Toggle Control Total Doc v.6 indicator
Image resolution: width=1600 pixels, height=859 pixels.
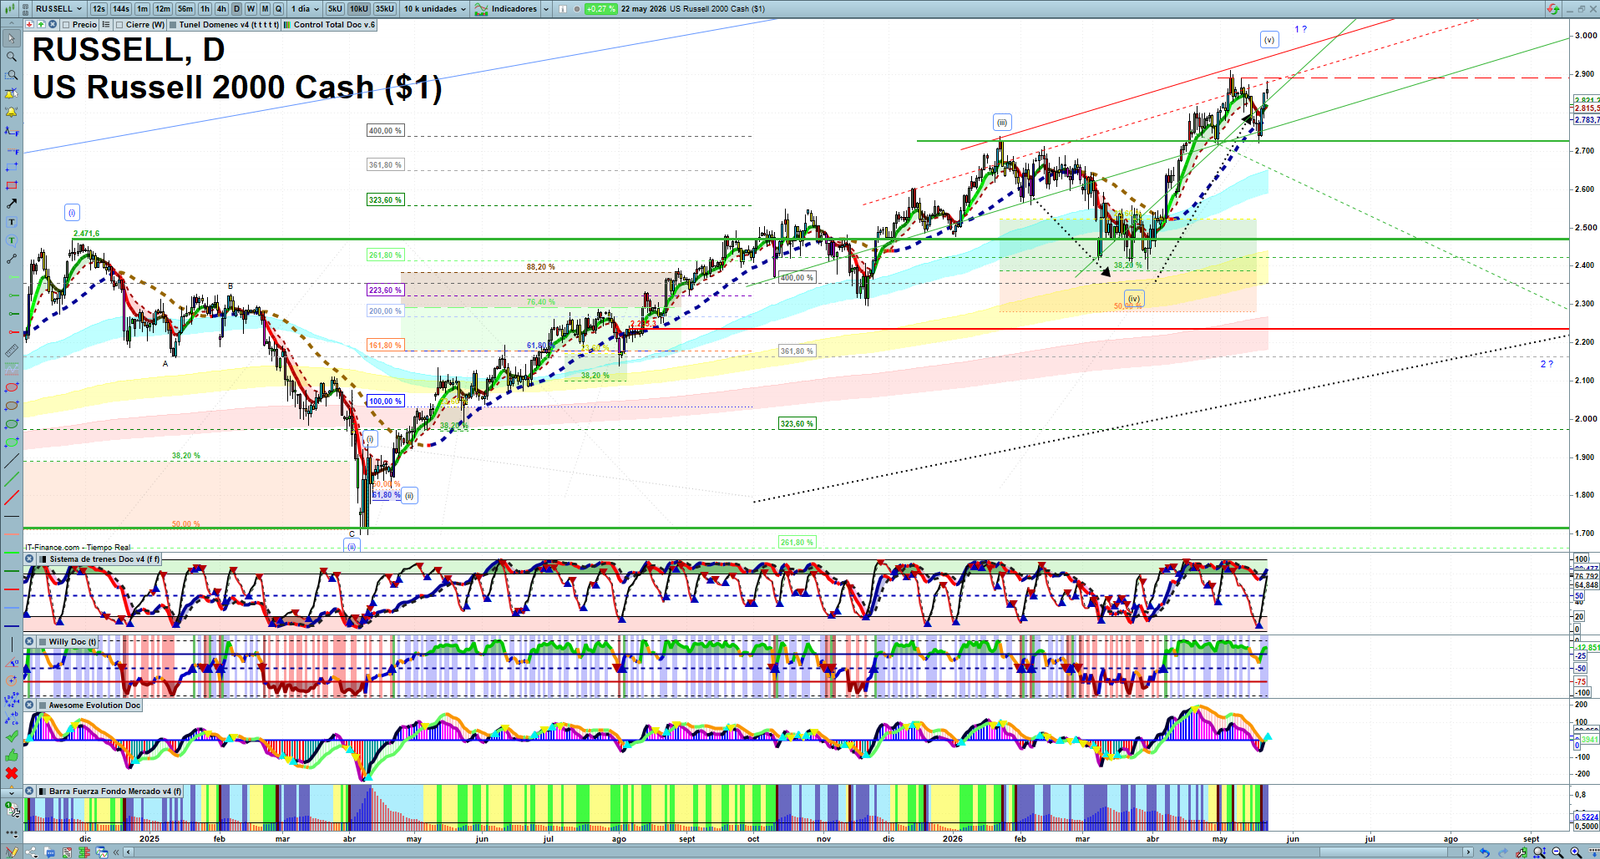pyautogui.click(x=287, y=24)
